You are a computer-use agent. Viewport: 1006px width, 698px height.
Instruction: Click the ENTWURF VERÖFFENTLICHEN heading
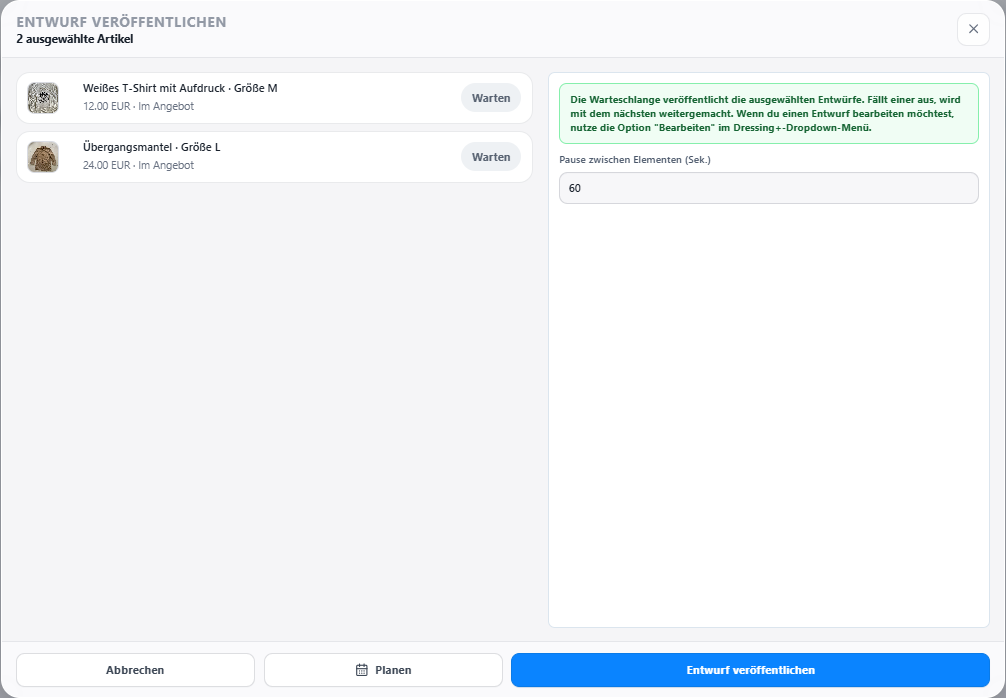coord(121,22)
